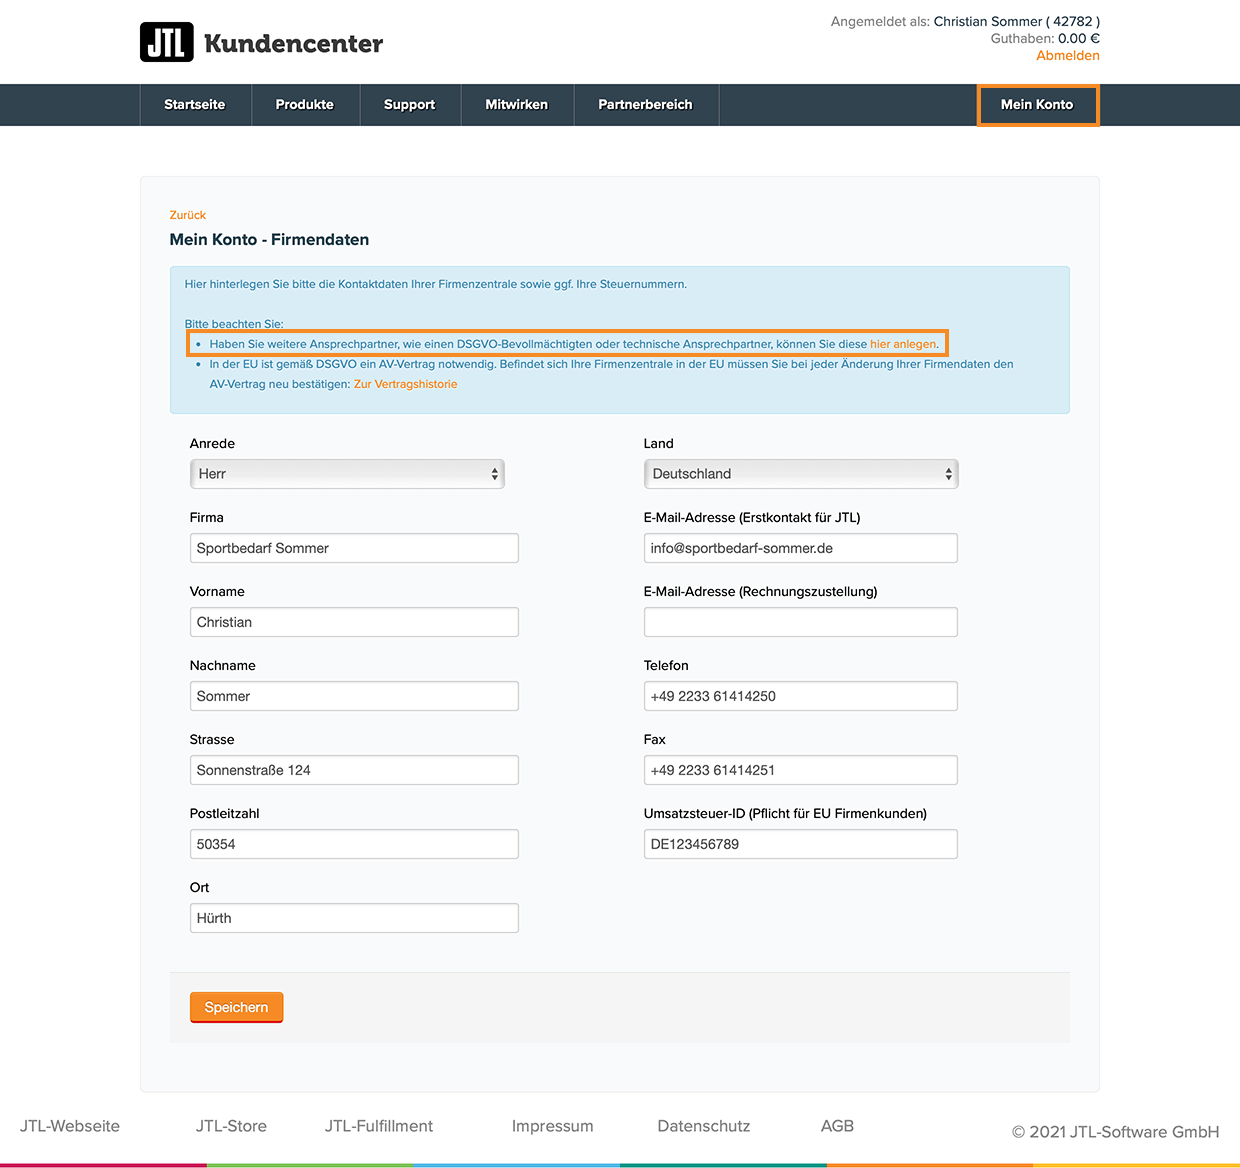
Task: Select the Postleitzahl field
Action: tap(354, 844)
